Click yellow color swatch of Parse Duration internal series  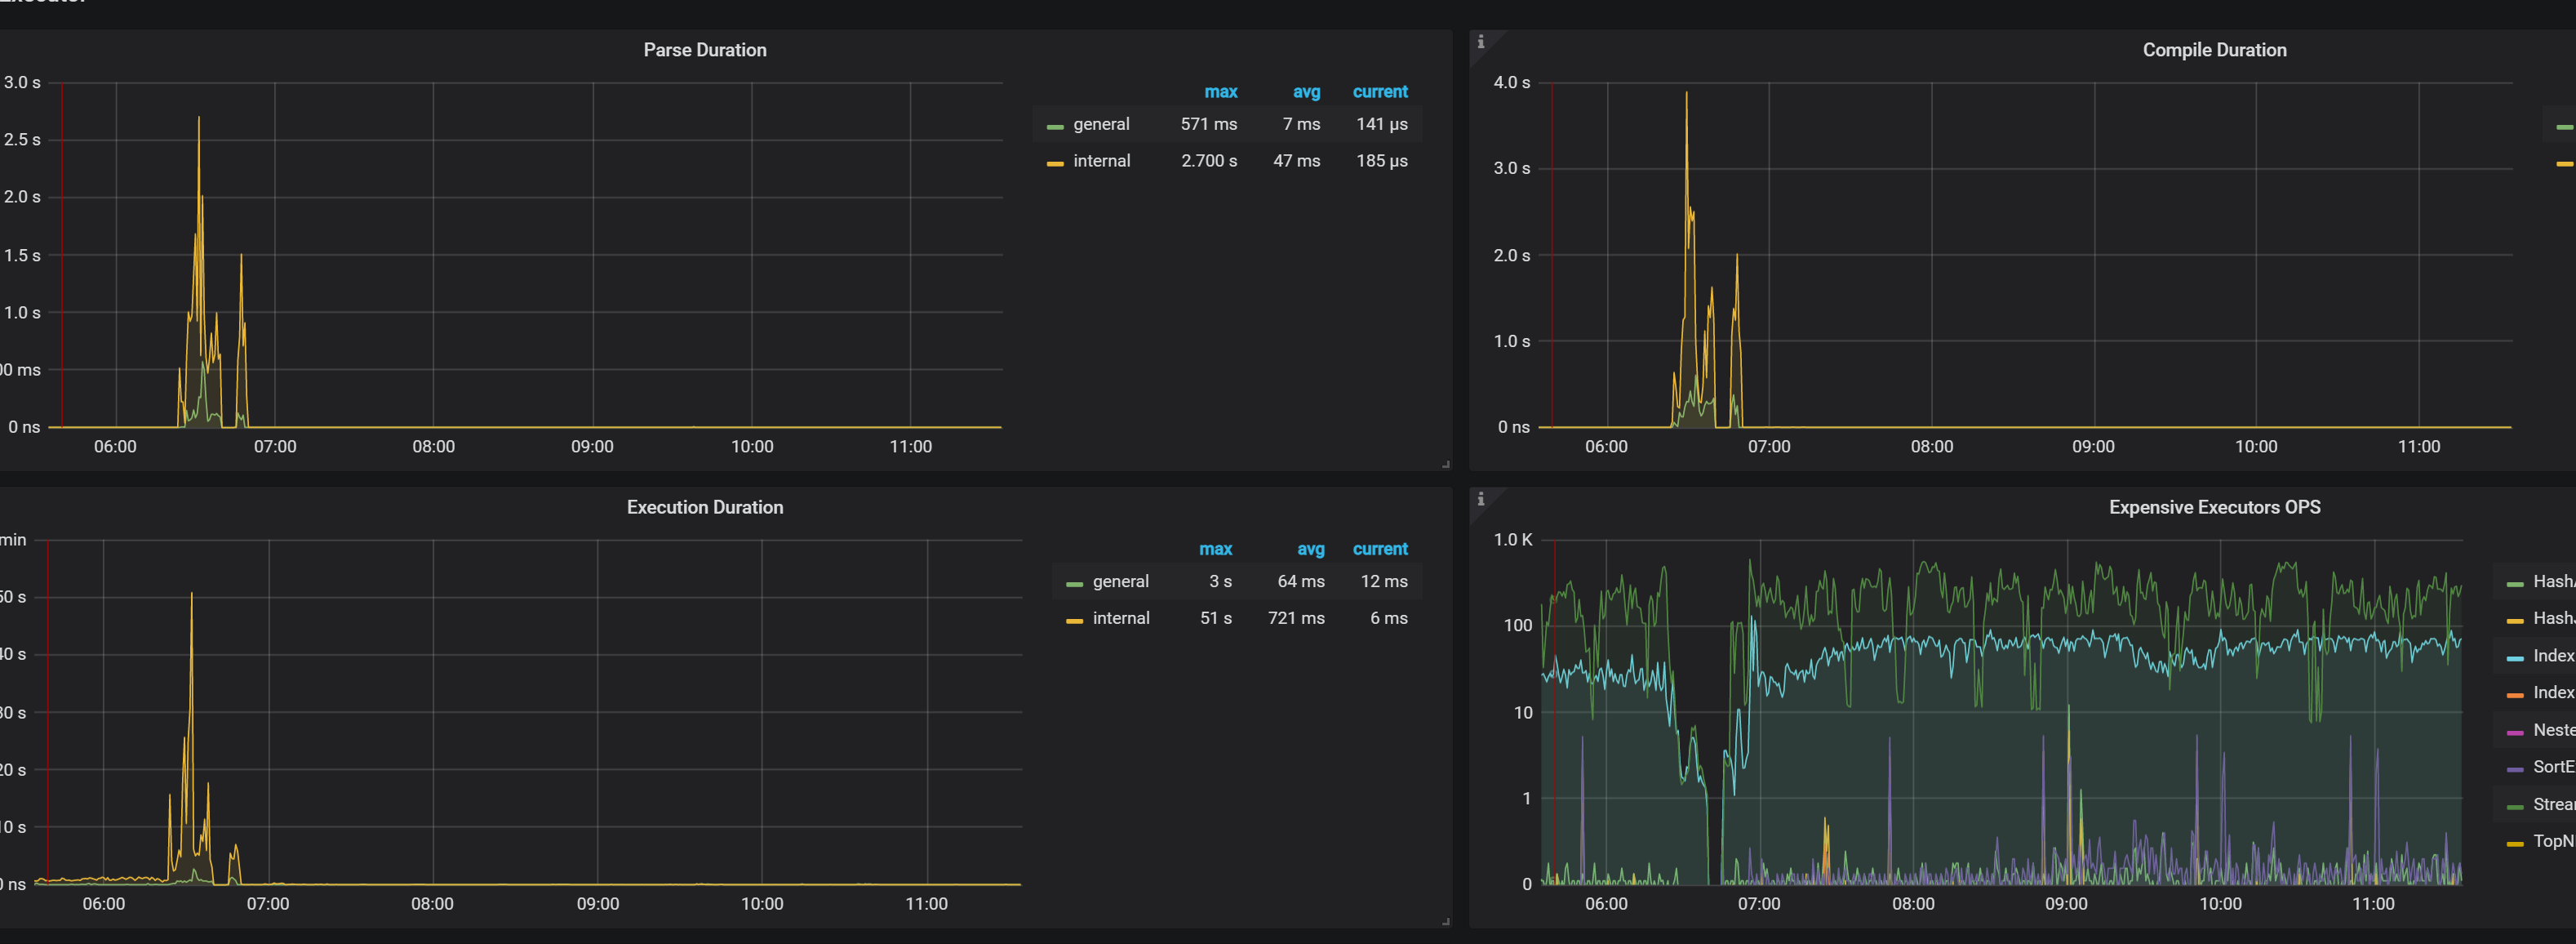coord(1055,163)
